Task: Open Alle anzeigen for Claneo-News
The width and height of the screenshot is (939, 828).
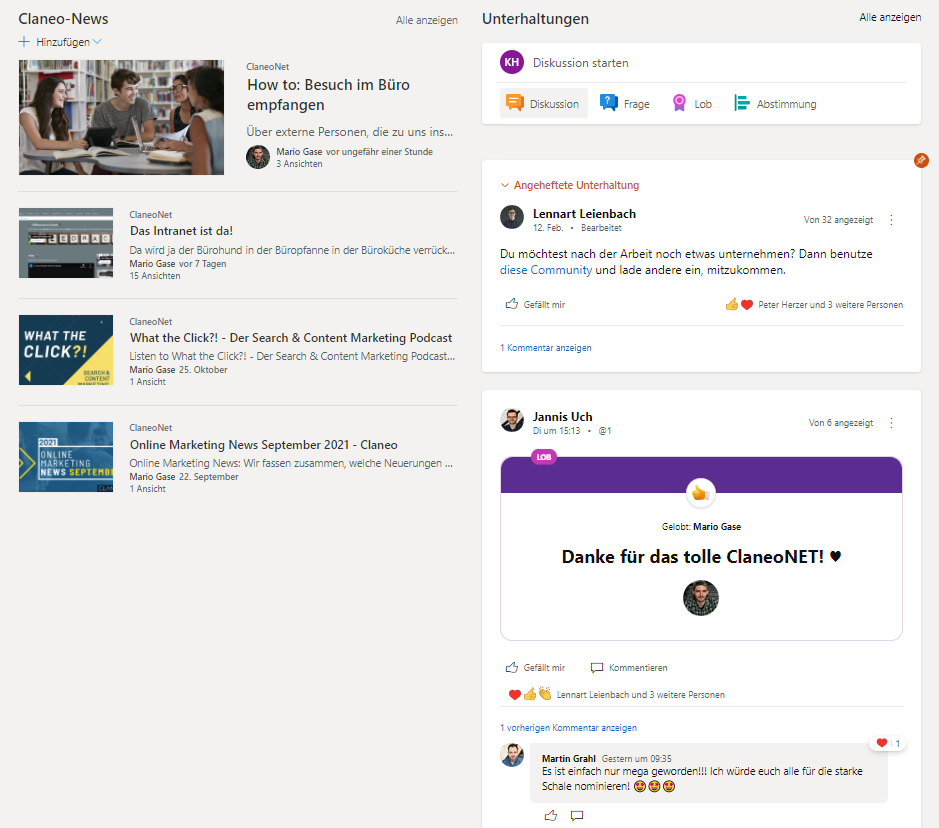Action: tap(426, 20)
